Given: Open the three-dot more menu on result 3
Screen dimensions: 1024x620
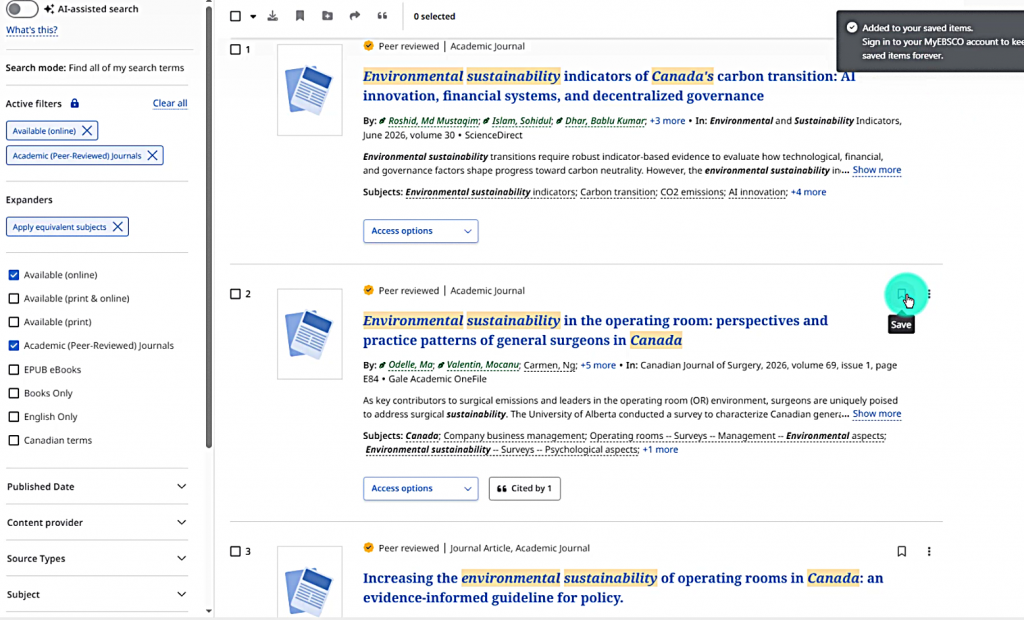Looking at the screenshot, I should tap(929, 551).
